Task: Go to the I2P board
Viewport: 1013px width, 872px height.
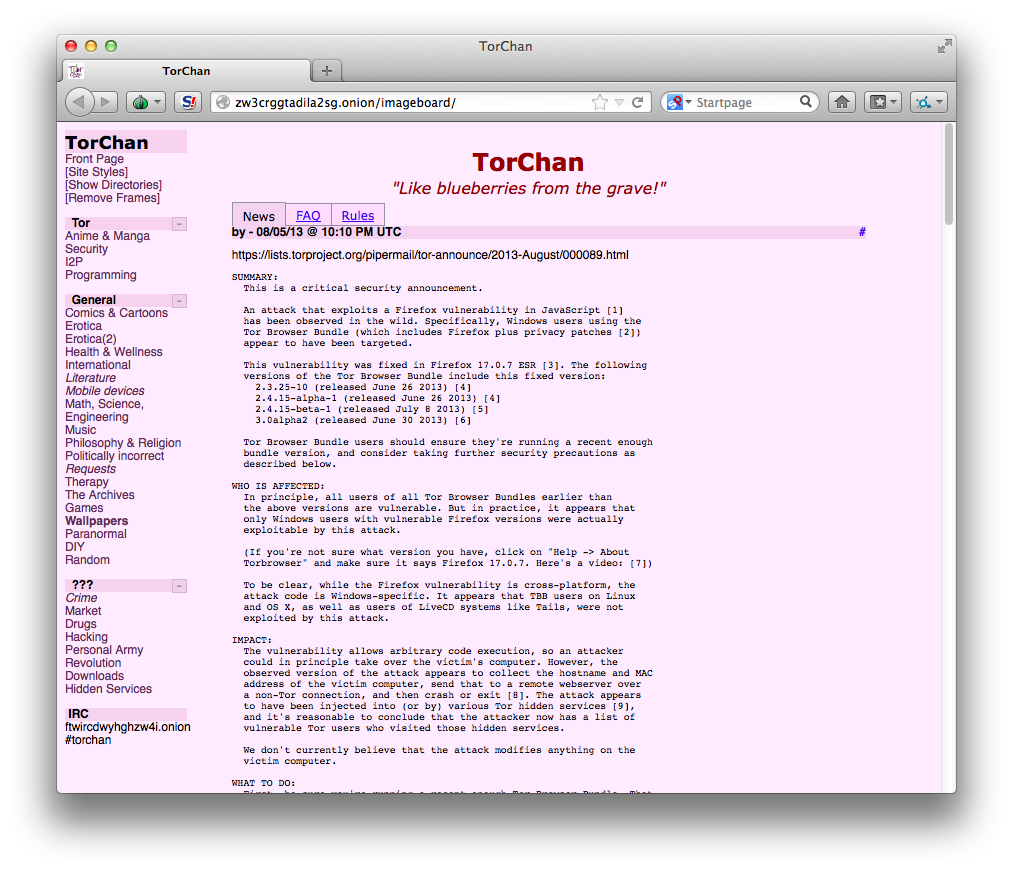Action: coord(74,262)
